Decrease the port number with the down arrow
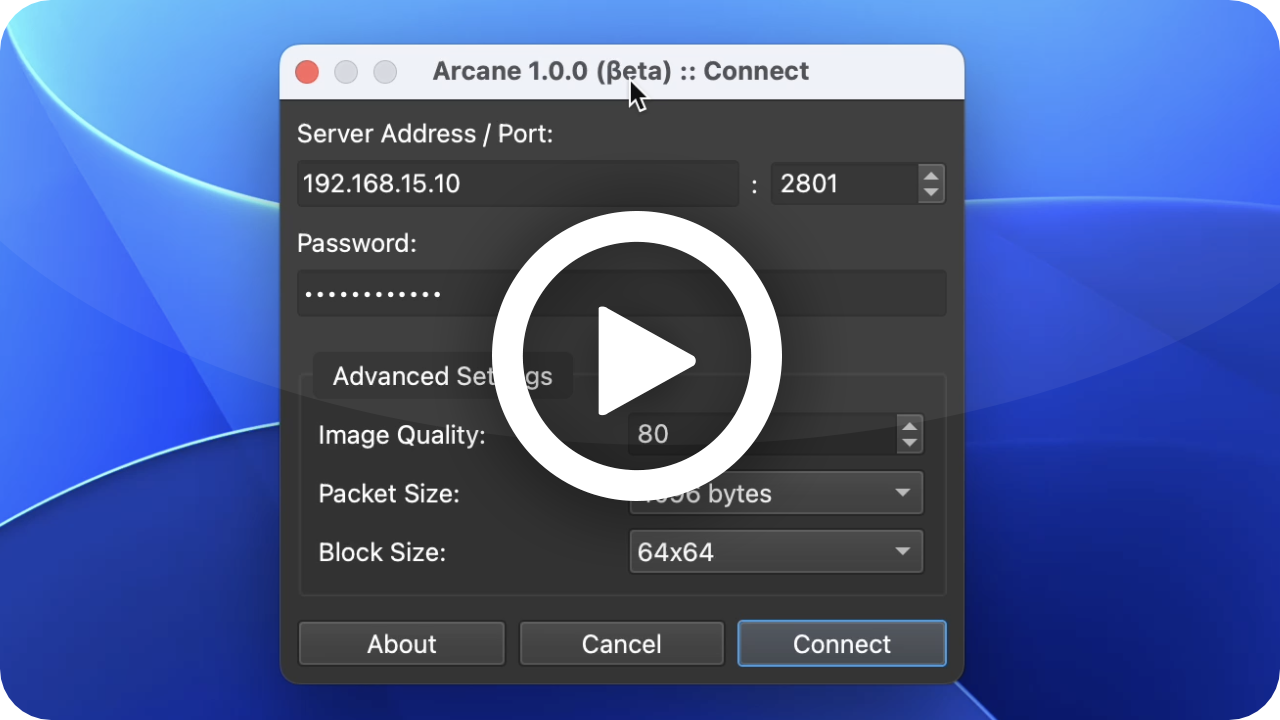This screenshot has width=1280, height=720. [x=931, y=194]
